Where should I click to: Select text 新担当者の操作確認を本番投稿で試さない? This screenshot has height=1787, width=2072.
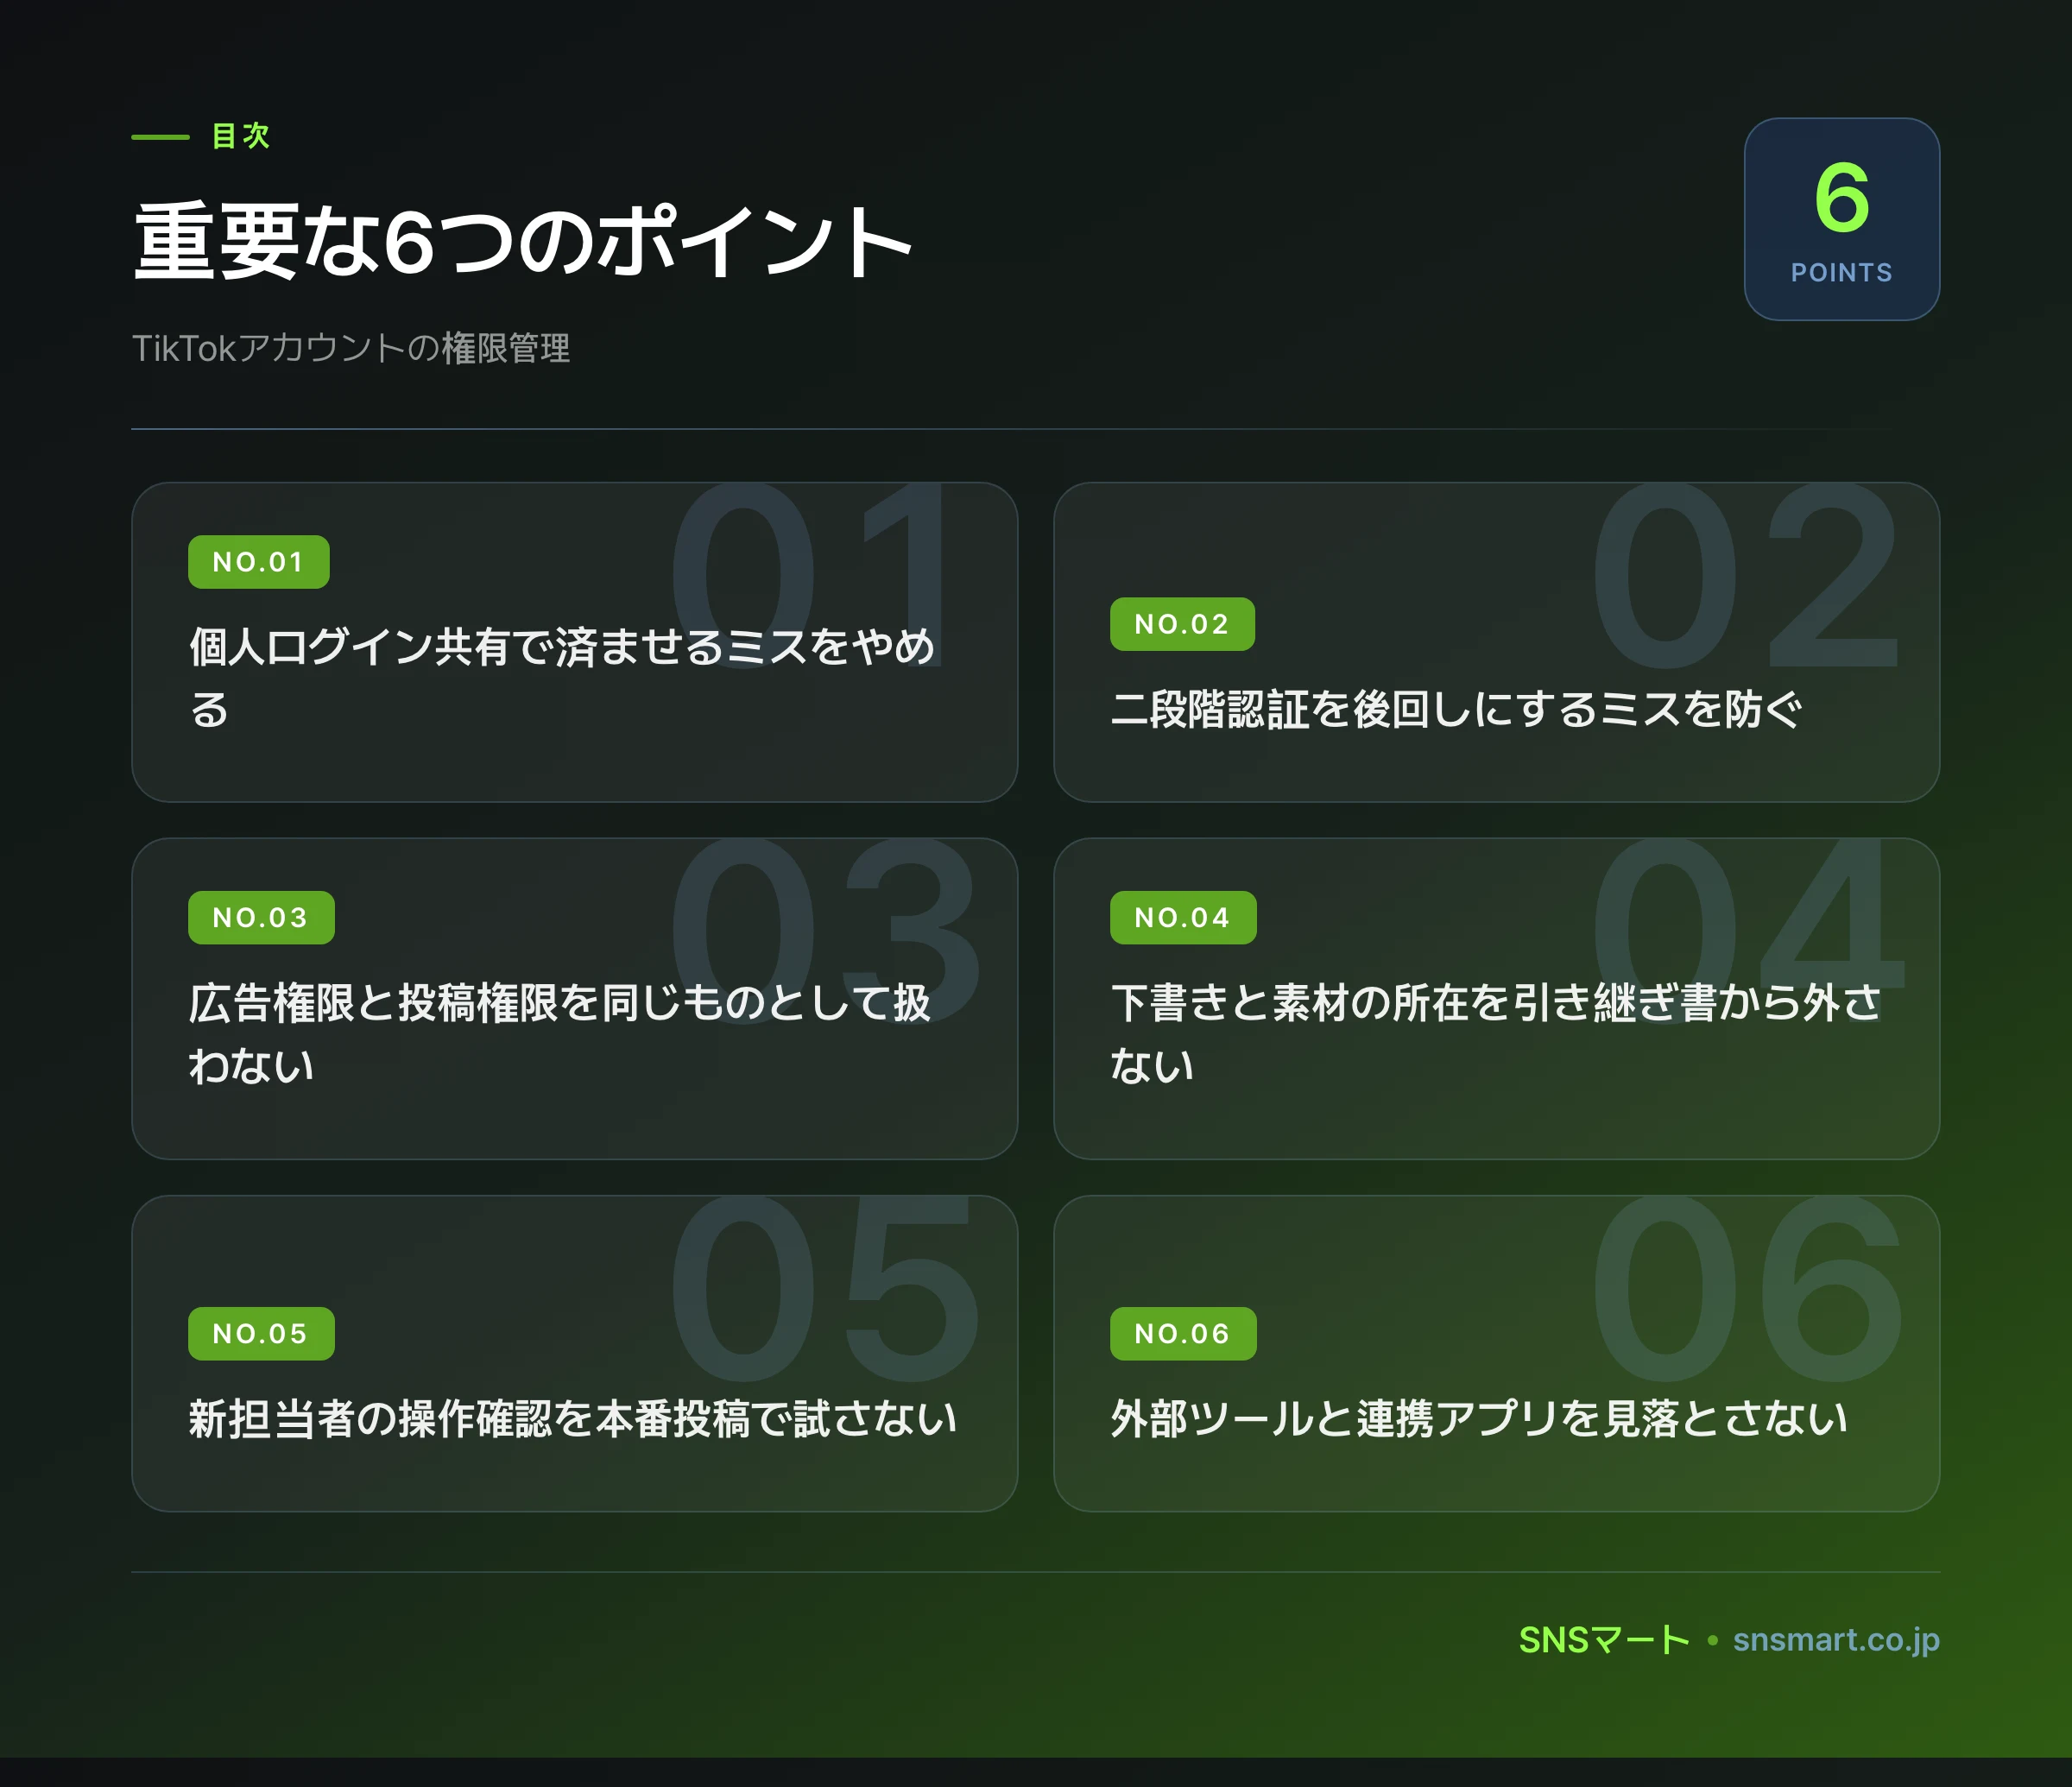573,1419
